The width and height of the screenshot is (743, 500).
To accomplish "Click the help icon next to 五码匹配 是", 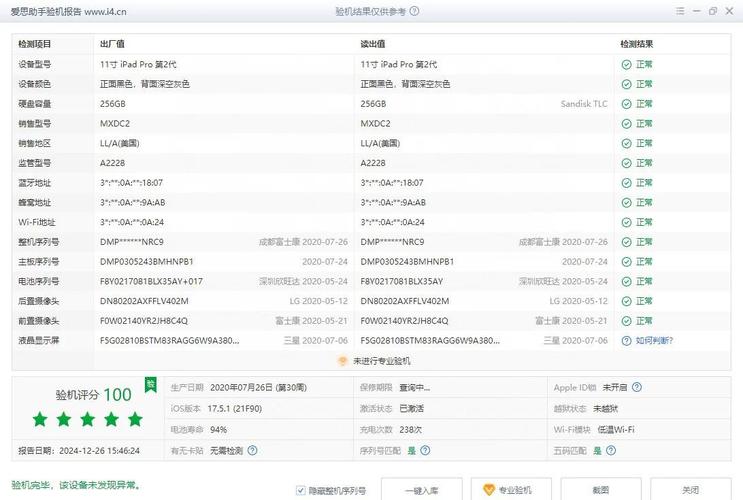I will click(611, 450).
